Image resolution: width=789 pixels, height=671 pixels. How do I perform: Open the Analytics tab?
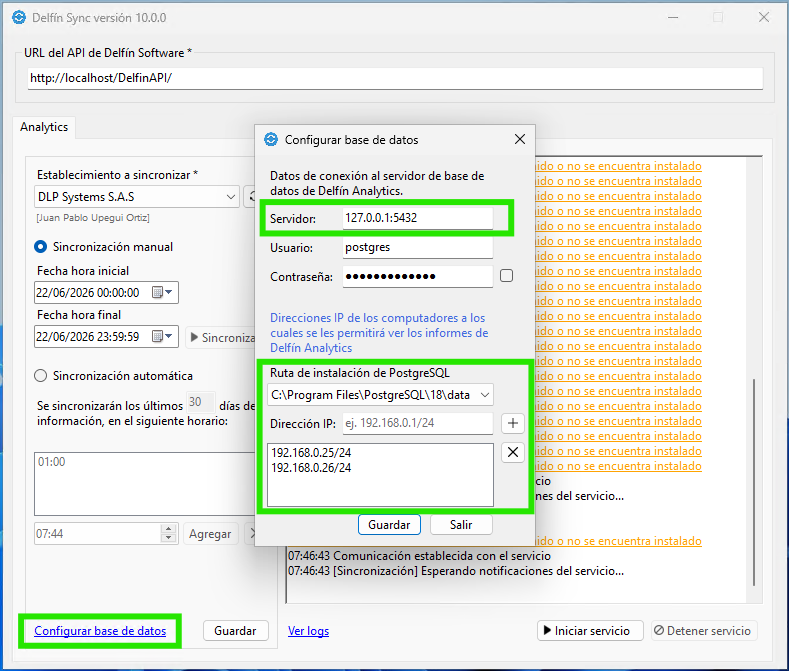(x=44, y=127)
